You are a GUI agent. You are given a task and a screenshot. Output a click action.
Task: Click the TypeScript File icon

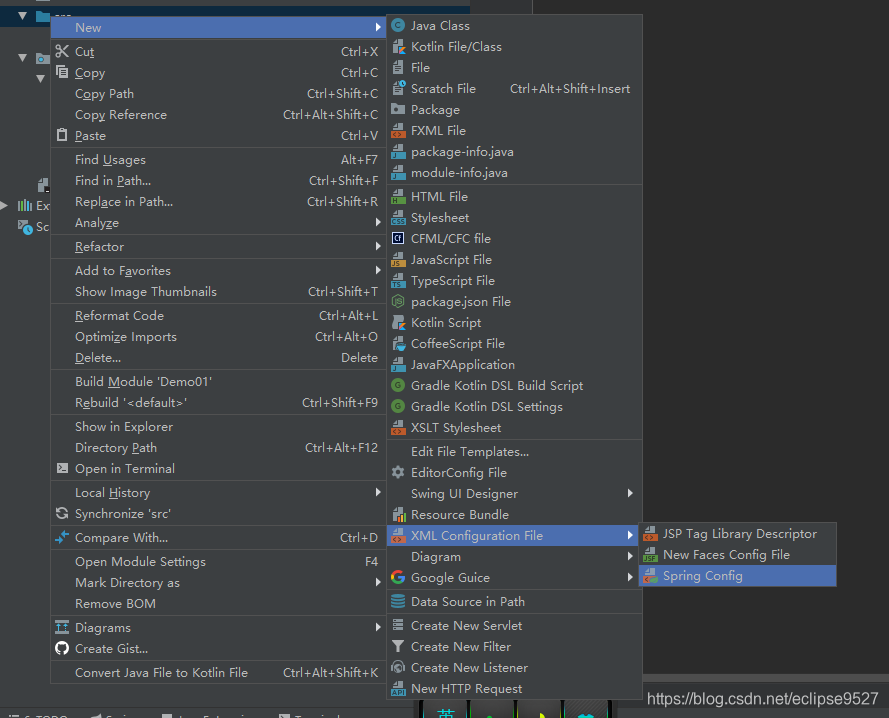point(399,281)
